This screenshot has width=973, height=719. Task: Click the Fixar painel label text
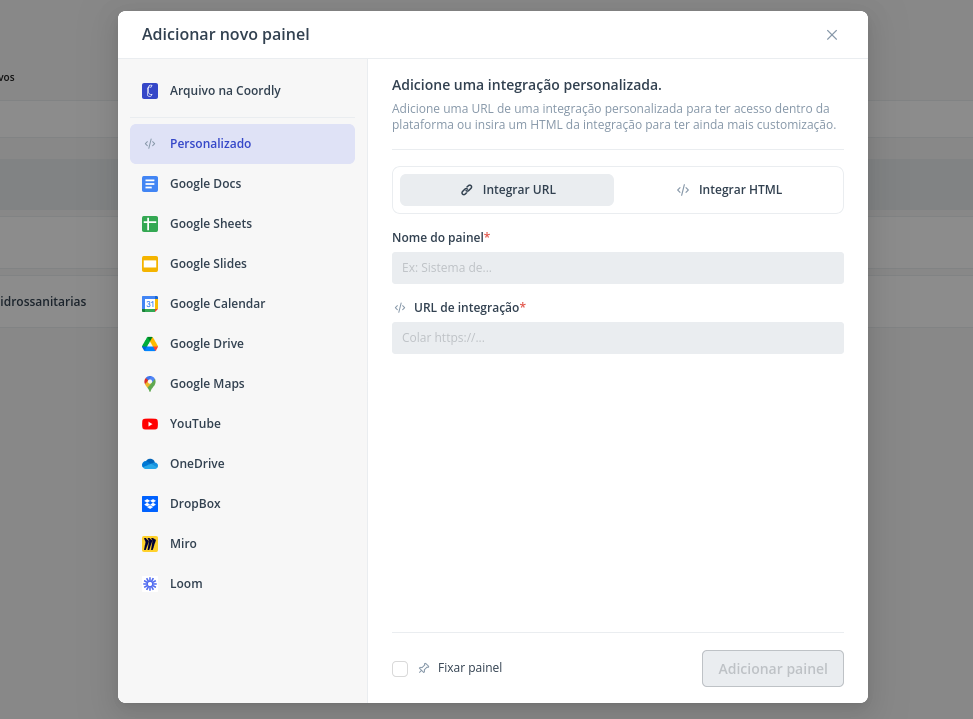pyautogui.click(x=470, y=668)
